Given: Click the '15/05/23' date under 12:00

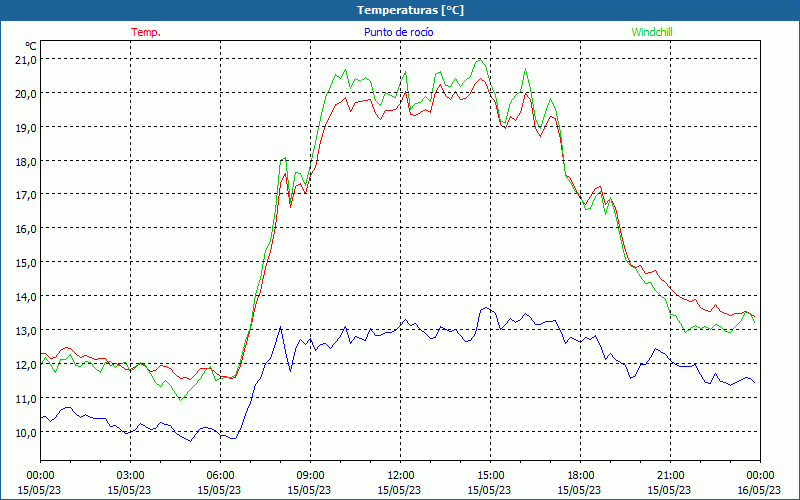Looking at the screenshot, I should coord(399,490).
